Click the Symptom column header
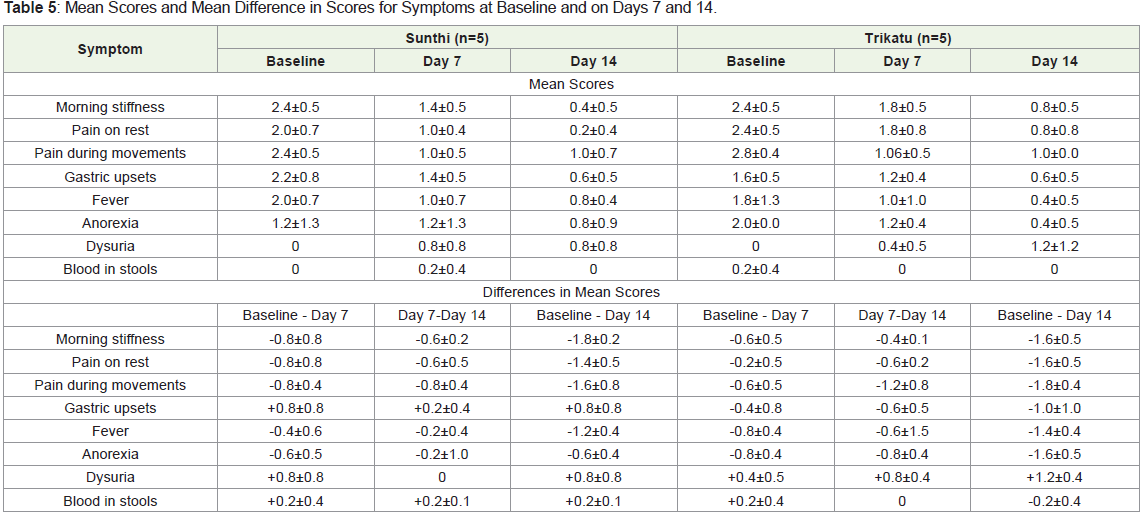The image size is (1143, 513). click(110, 50)
